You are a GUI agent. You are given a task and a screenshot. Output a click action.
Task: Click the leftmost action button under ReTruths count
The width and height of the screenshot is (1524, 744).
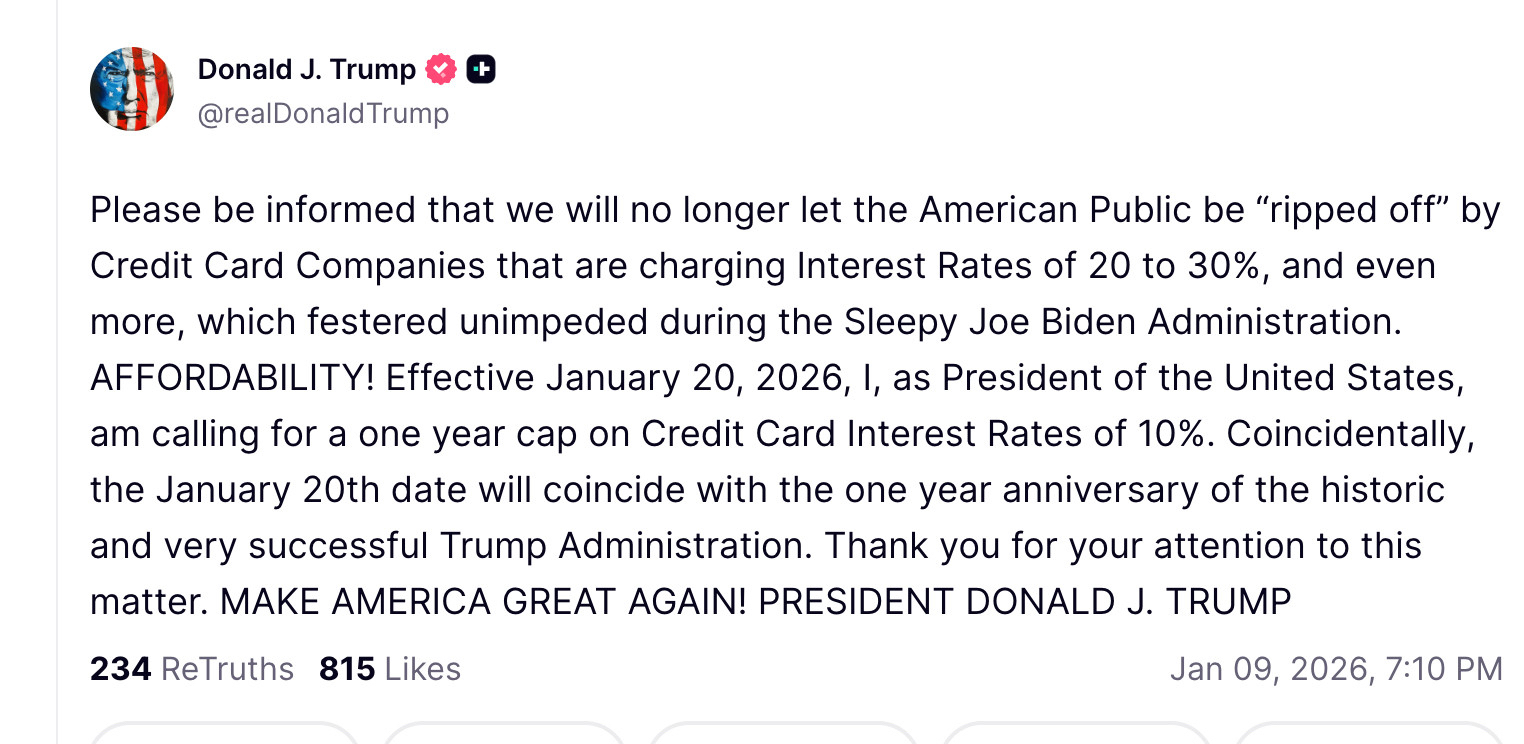225,735
